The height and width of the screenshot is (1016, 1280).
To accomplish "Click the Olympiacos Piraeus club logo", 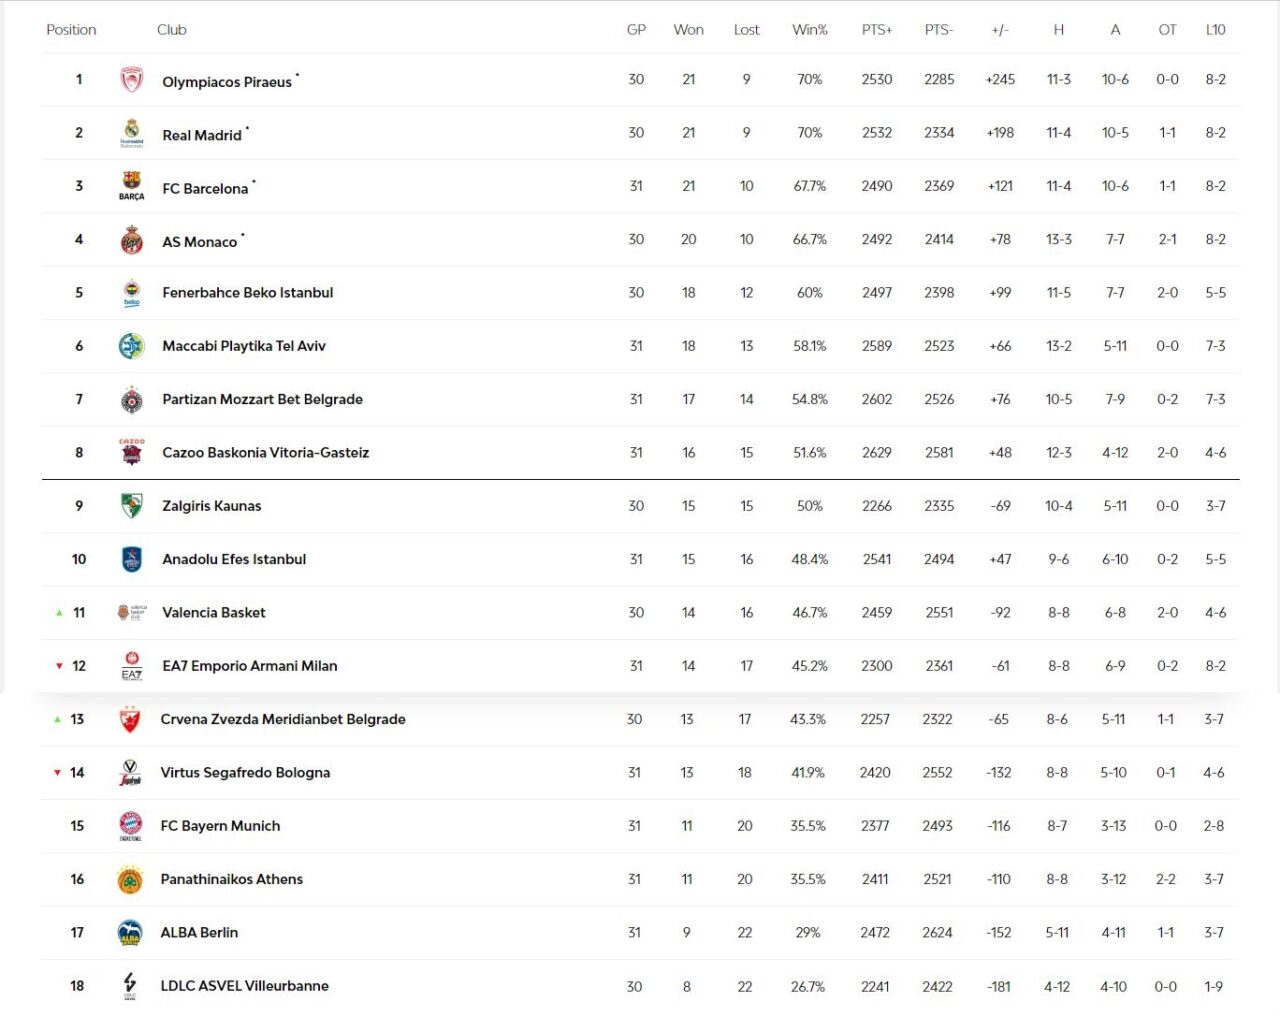I will pyautogui.click(x=131, y=80).
